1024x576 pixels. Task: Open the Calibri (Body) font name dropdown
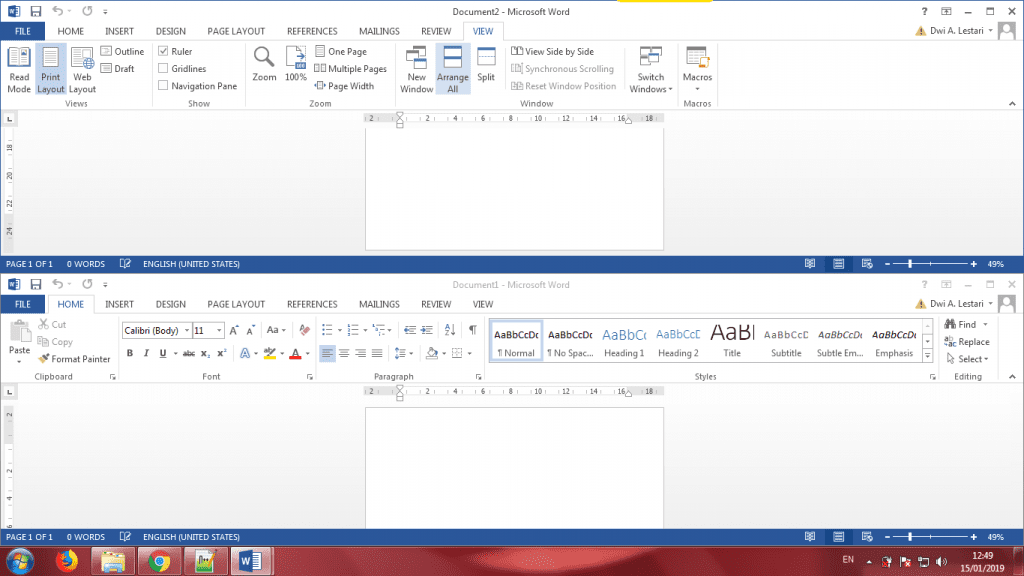[x=186, y=331]
